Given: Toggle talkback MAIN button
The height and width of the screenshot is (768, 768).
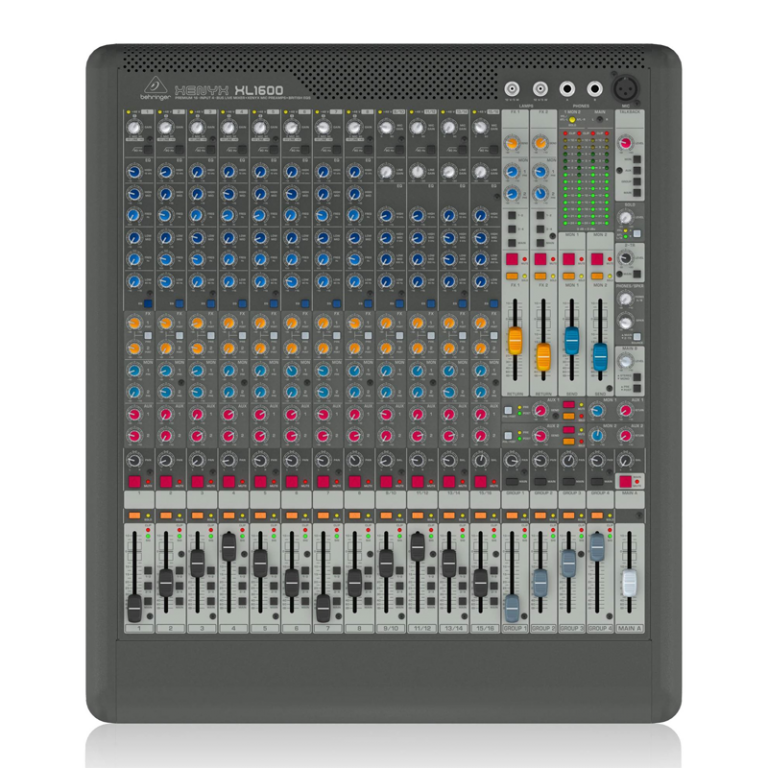Looking at the screenshot, I should pos(637,193).
